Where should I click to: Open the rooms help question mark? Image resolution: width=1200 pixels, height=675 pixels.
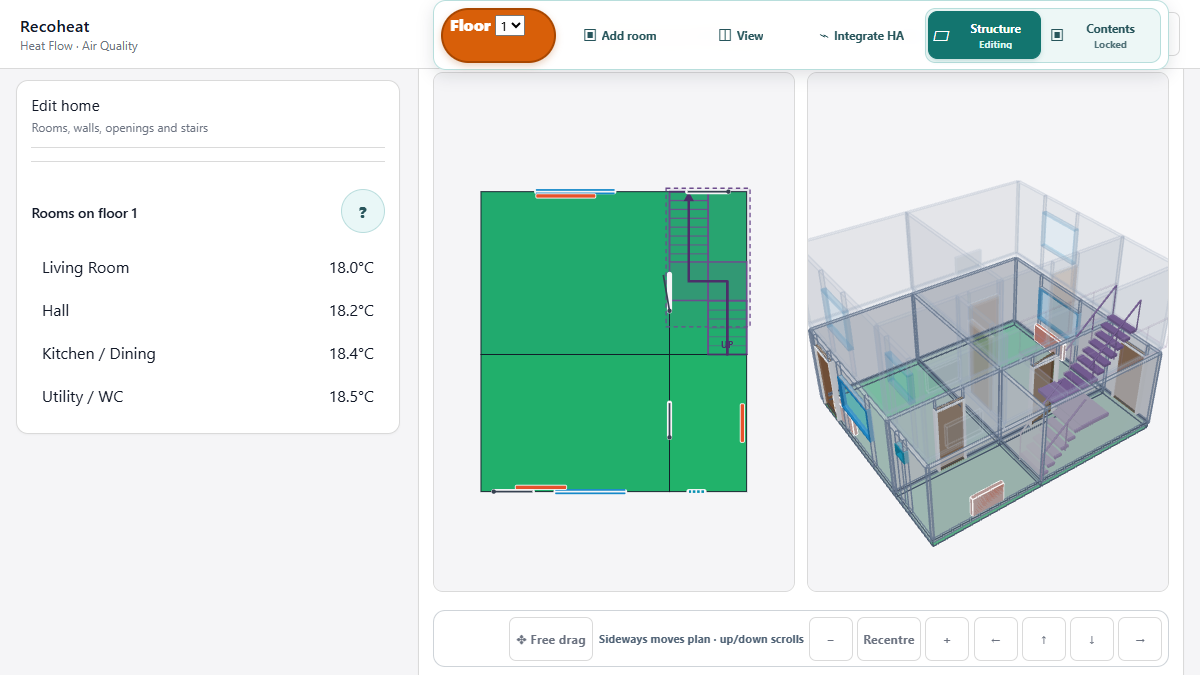363,211
